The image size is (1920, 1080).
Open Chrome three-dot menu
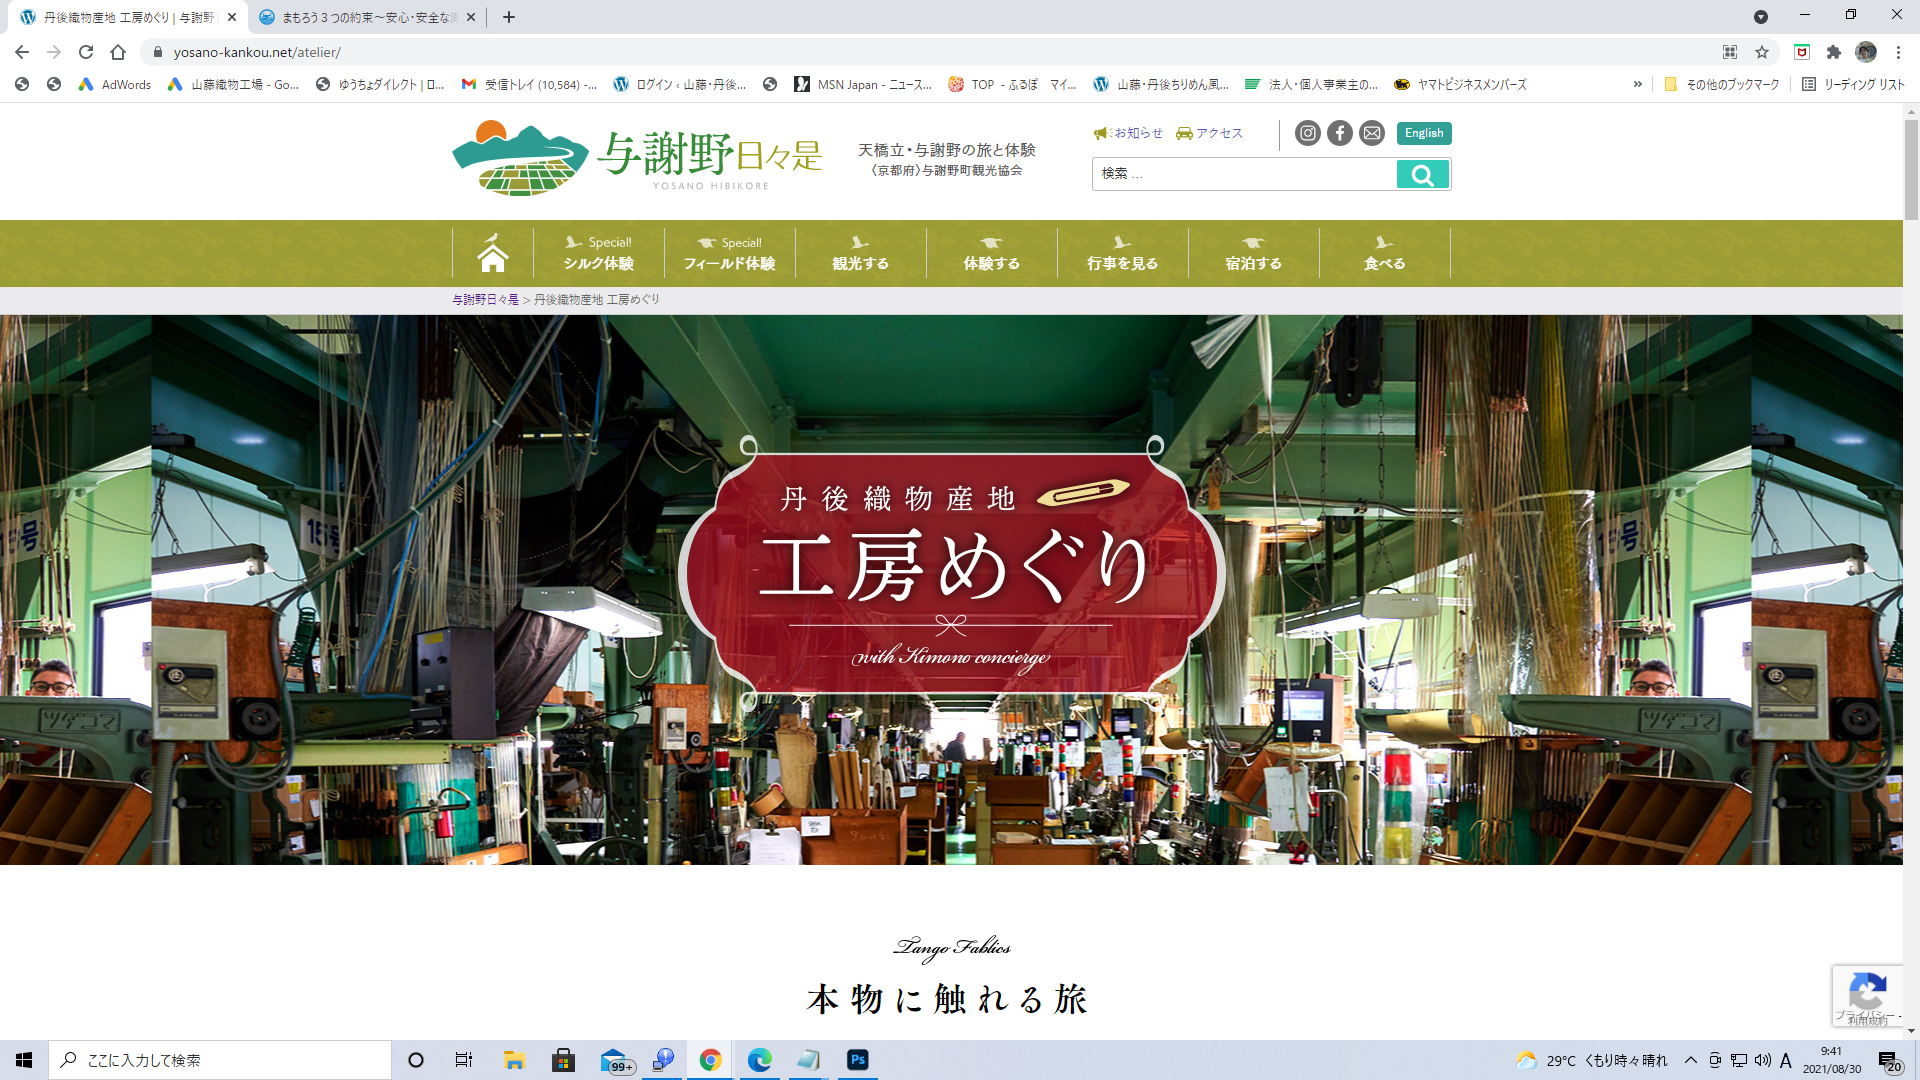pos(1898,52)
